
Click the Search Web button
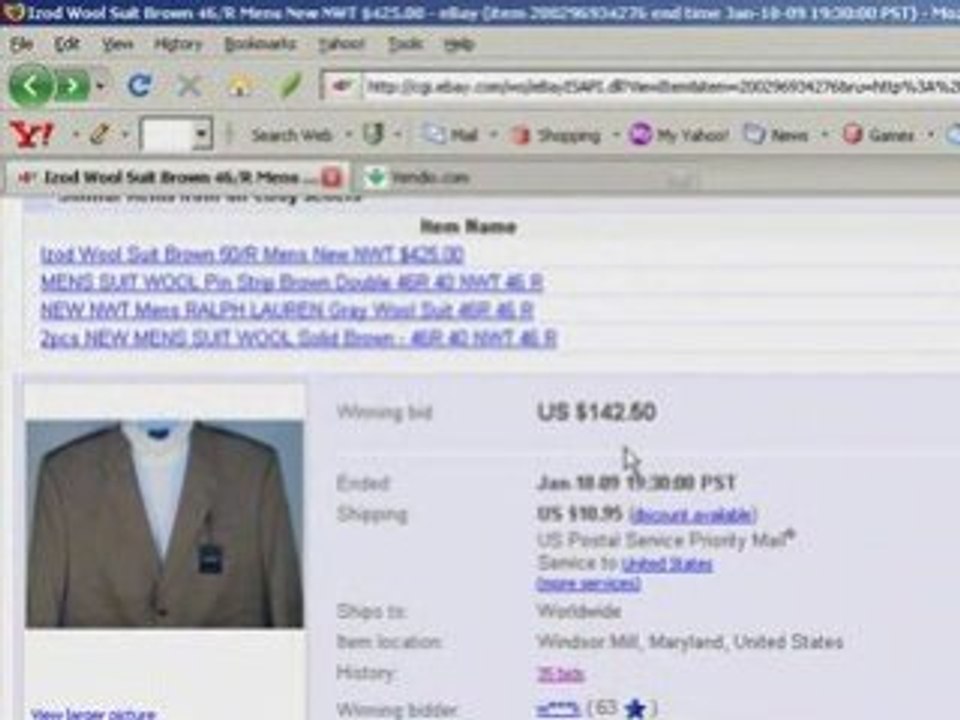tap(291, 135)
